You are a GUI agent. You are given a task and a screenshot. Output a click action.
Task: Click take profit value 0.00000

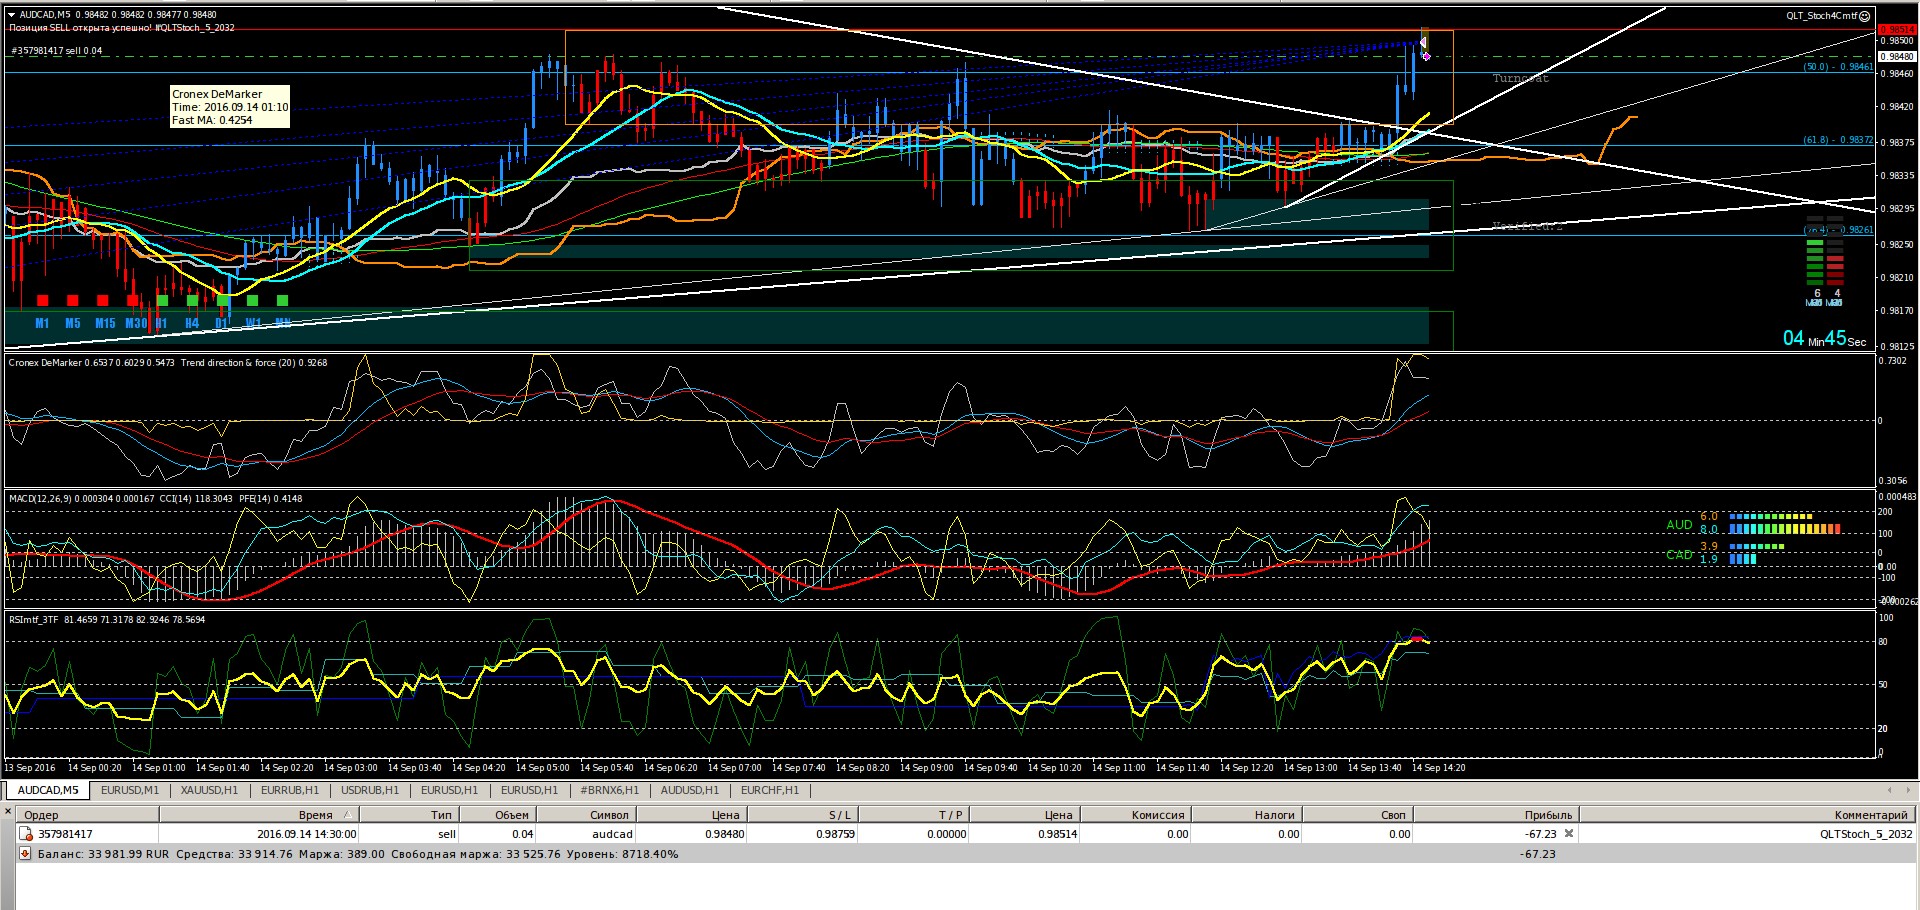(946, 834)
